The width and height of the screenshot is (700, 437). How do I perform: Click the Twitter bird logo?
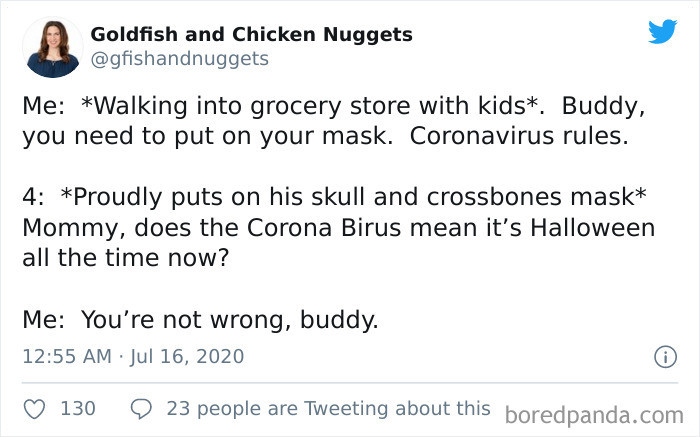coord(662,31)
